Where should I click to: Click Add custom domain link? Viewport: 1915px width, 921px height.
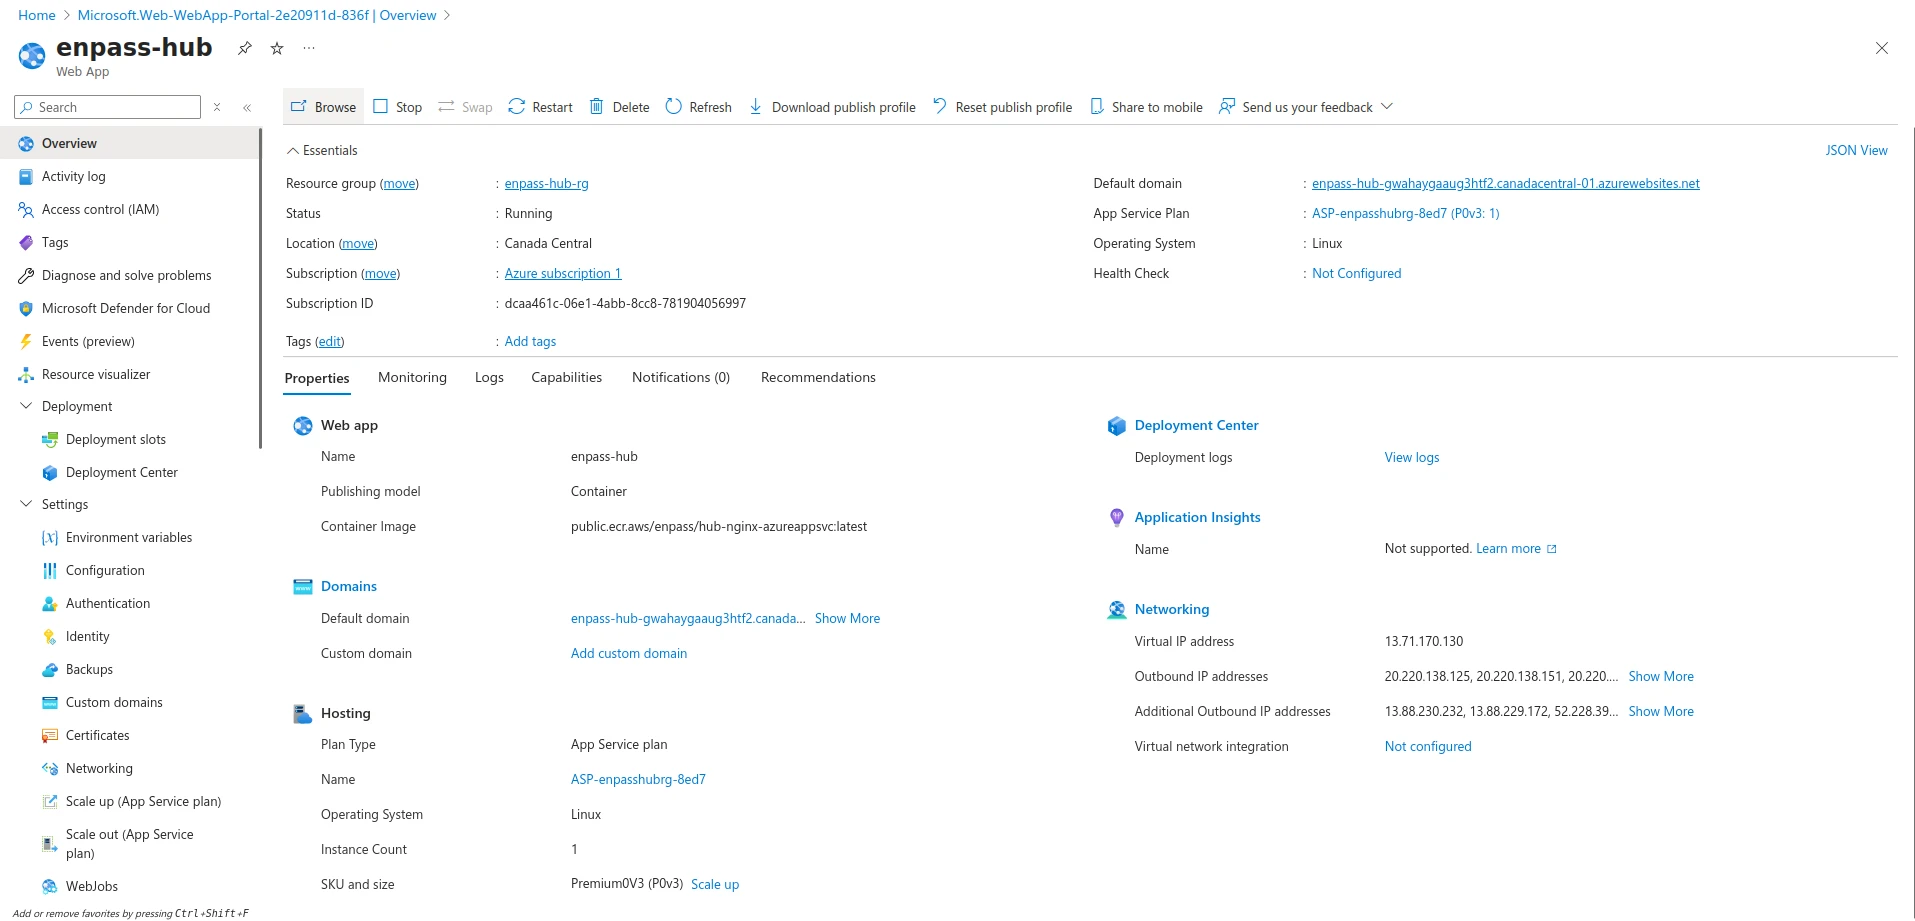tap(629, 653)
